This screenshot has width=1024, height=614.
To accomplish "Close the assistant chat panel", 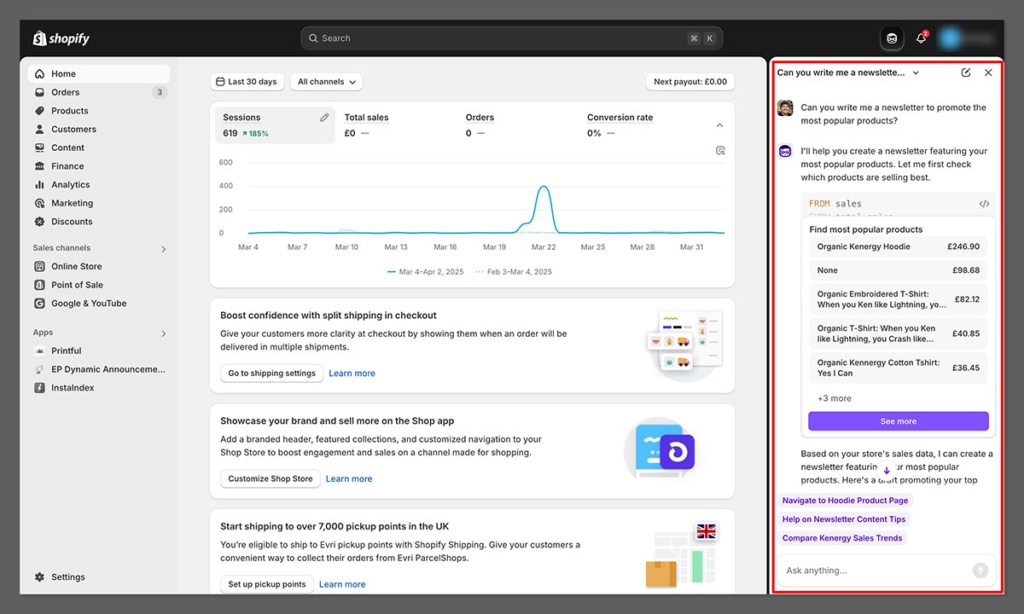I will (x=988, y=73).
